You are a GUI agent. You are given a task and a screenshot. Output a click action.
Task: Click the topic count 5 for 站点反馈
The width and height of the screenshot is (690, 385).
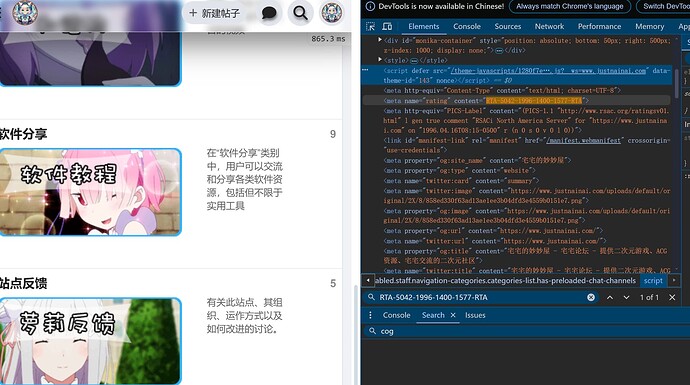(x=333, y=284)
